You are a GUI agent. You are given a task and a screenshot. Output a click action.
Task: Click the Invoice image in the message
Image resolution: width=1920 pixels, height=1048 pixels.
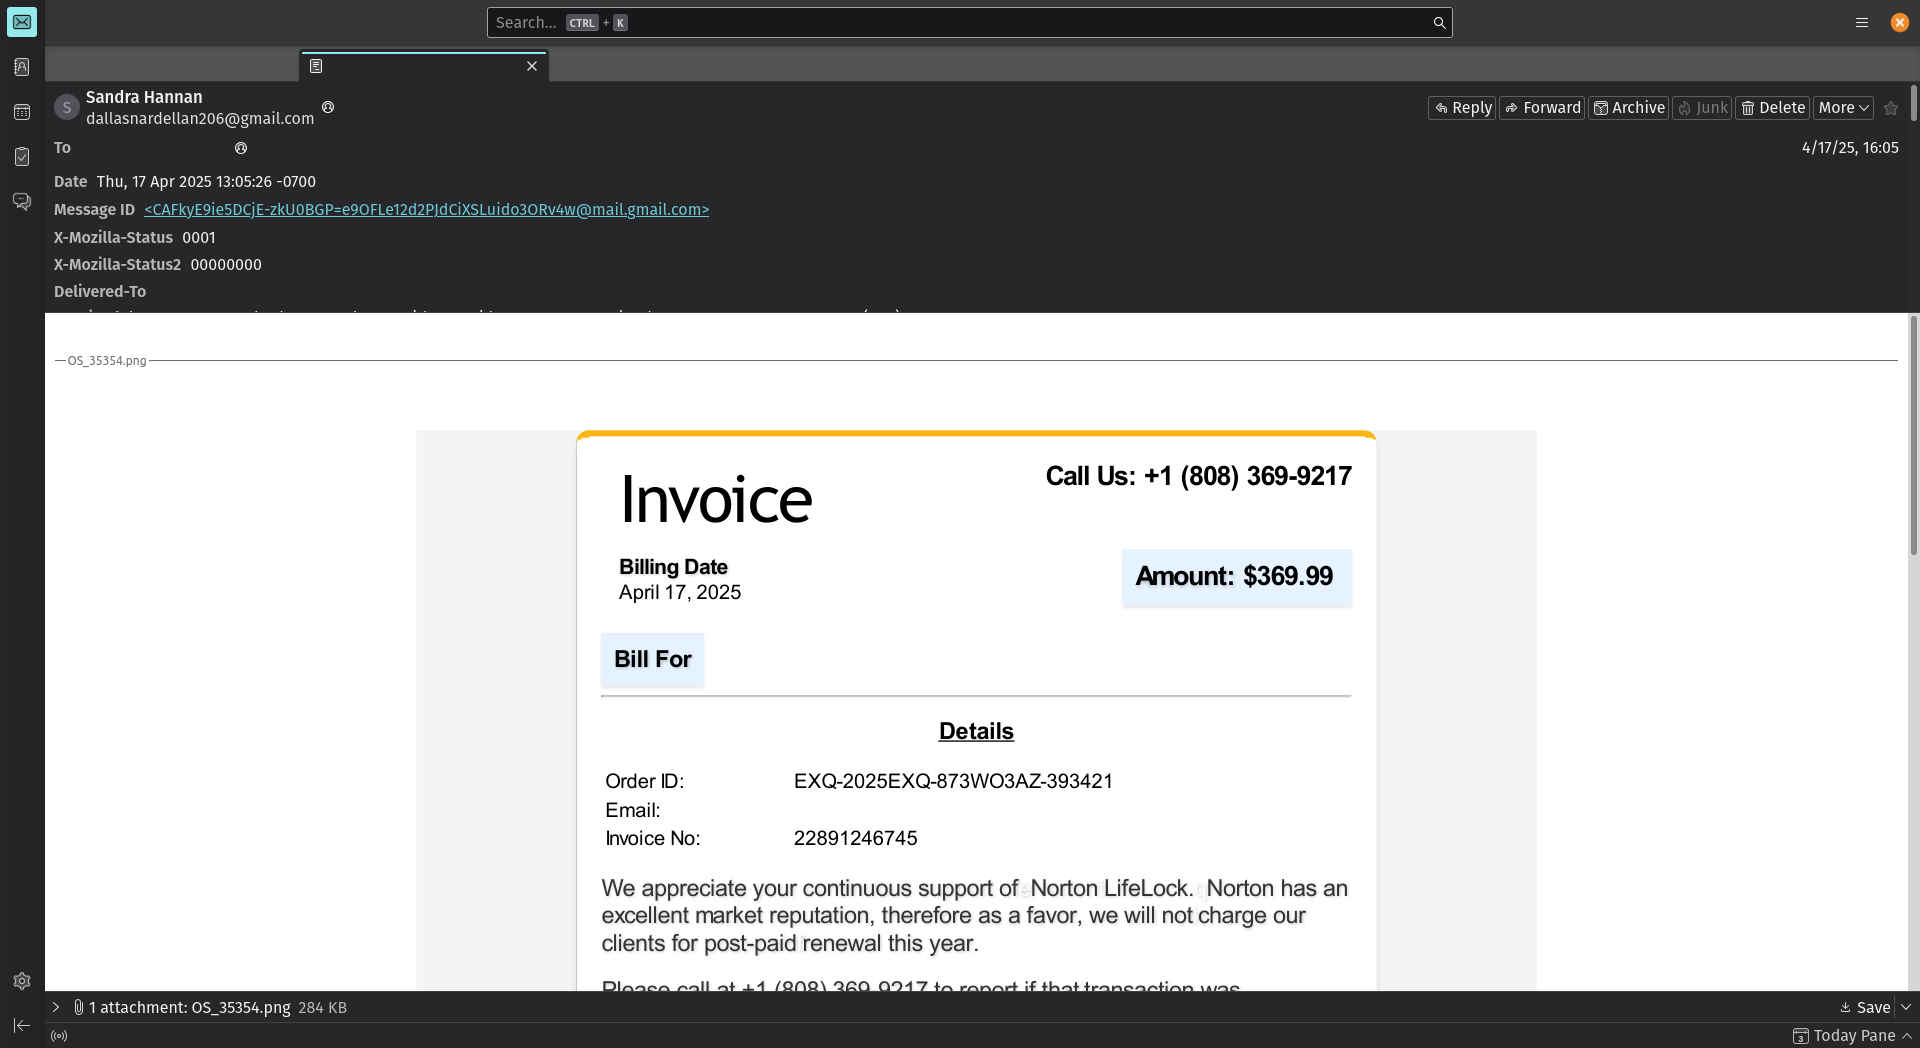(976, 710)
